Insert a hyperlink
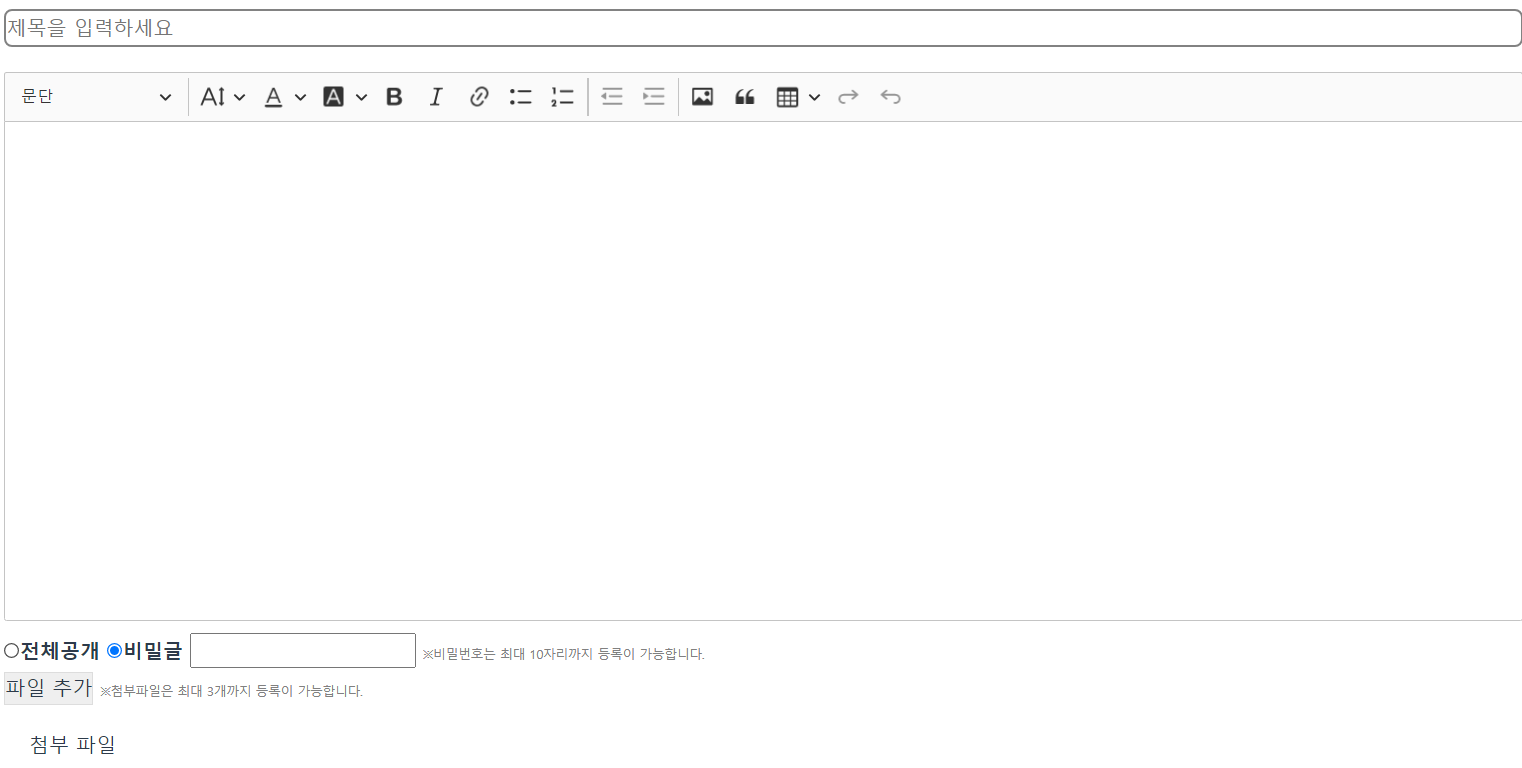The width and height of the screenshot is (1522, 768). coord(478,96)
